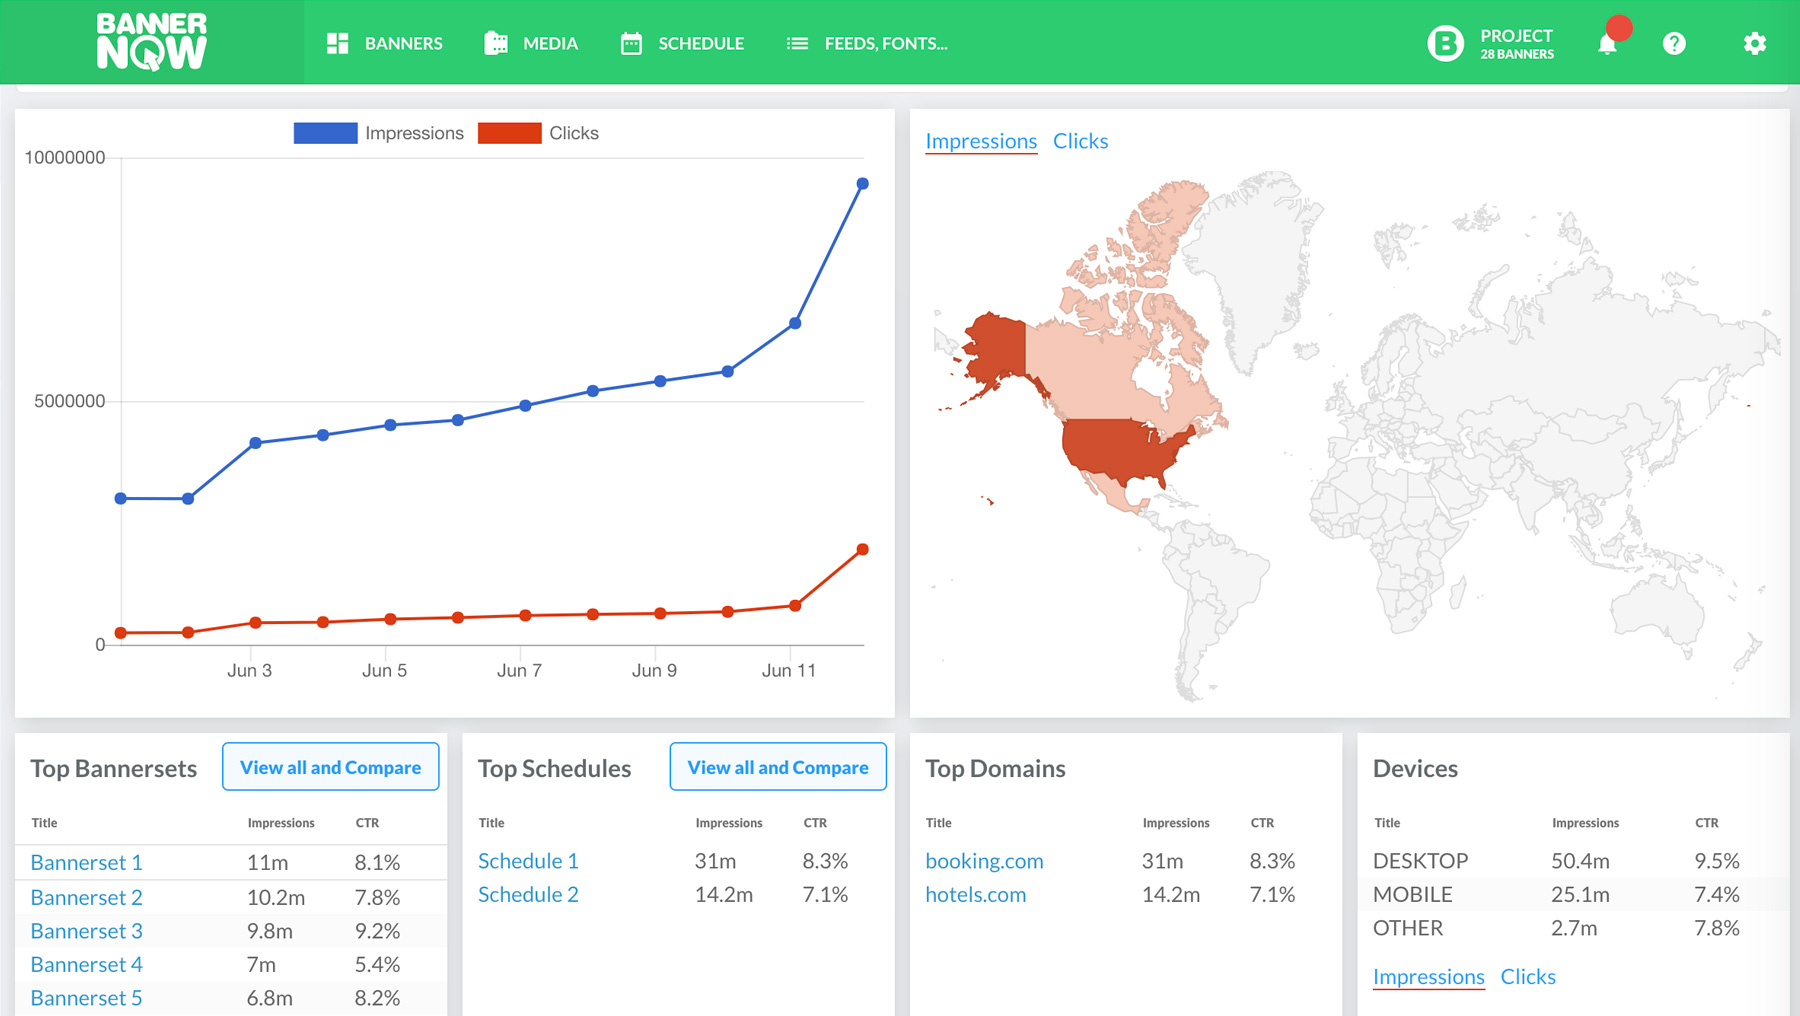
Task: Click the BannerNow logo
Action: (x=152, y=42)
